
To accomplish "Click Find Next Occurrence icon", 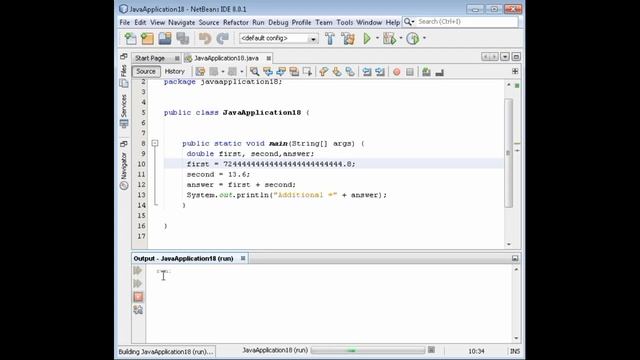I will point(281,72).
